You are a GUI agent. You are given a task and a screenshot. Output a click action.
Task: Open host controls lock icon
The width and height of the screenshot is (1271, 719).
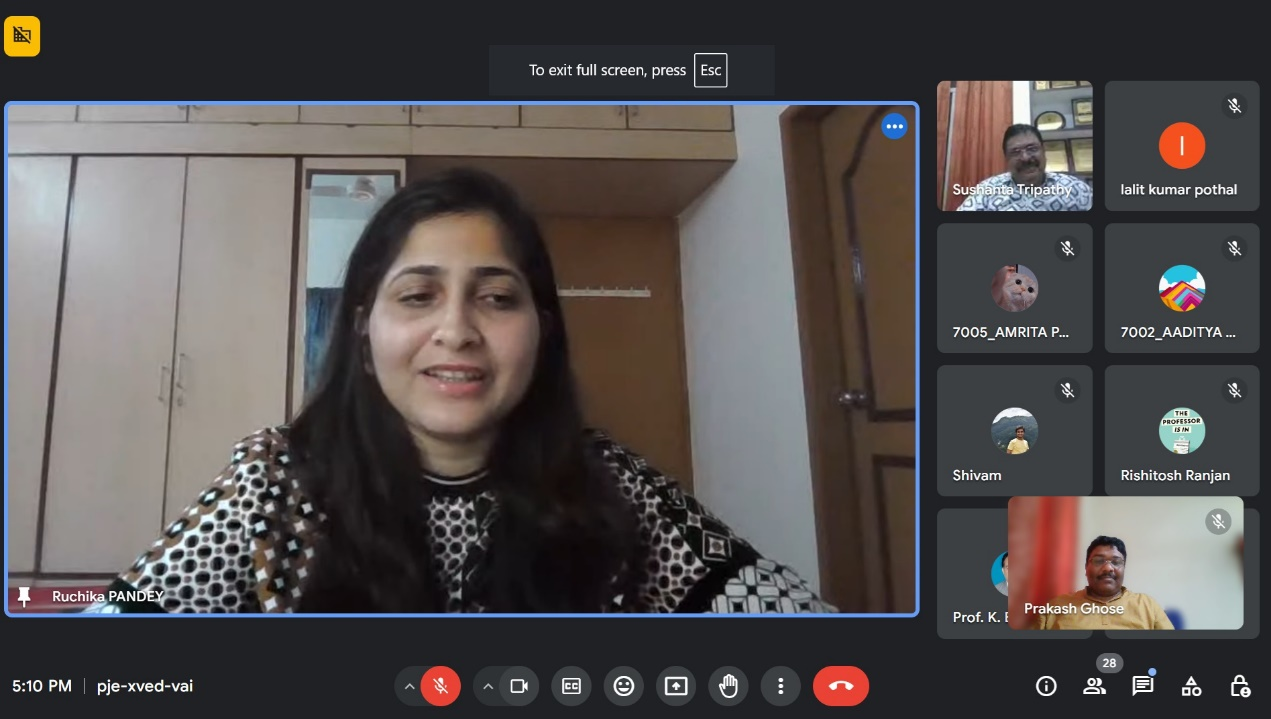tap(1239, 686)
